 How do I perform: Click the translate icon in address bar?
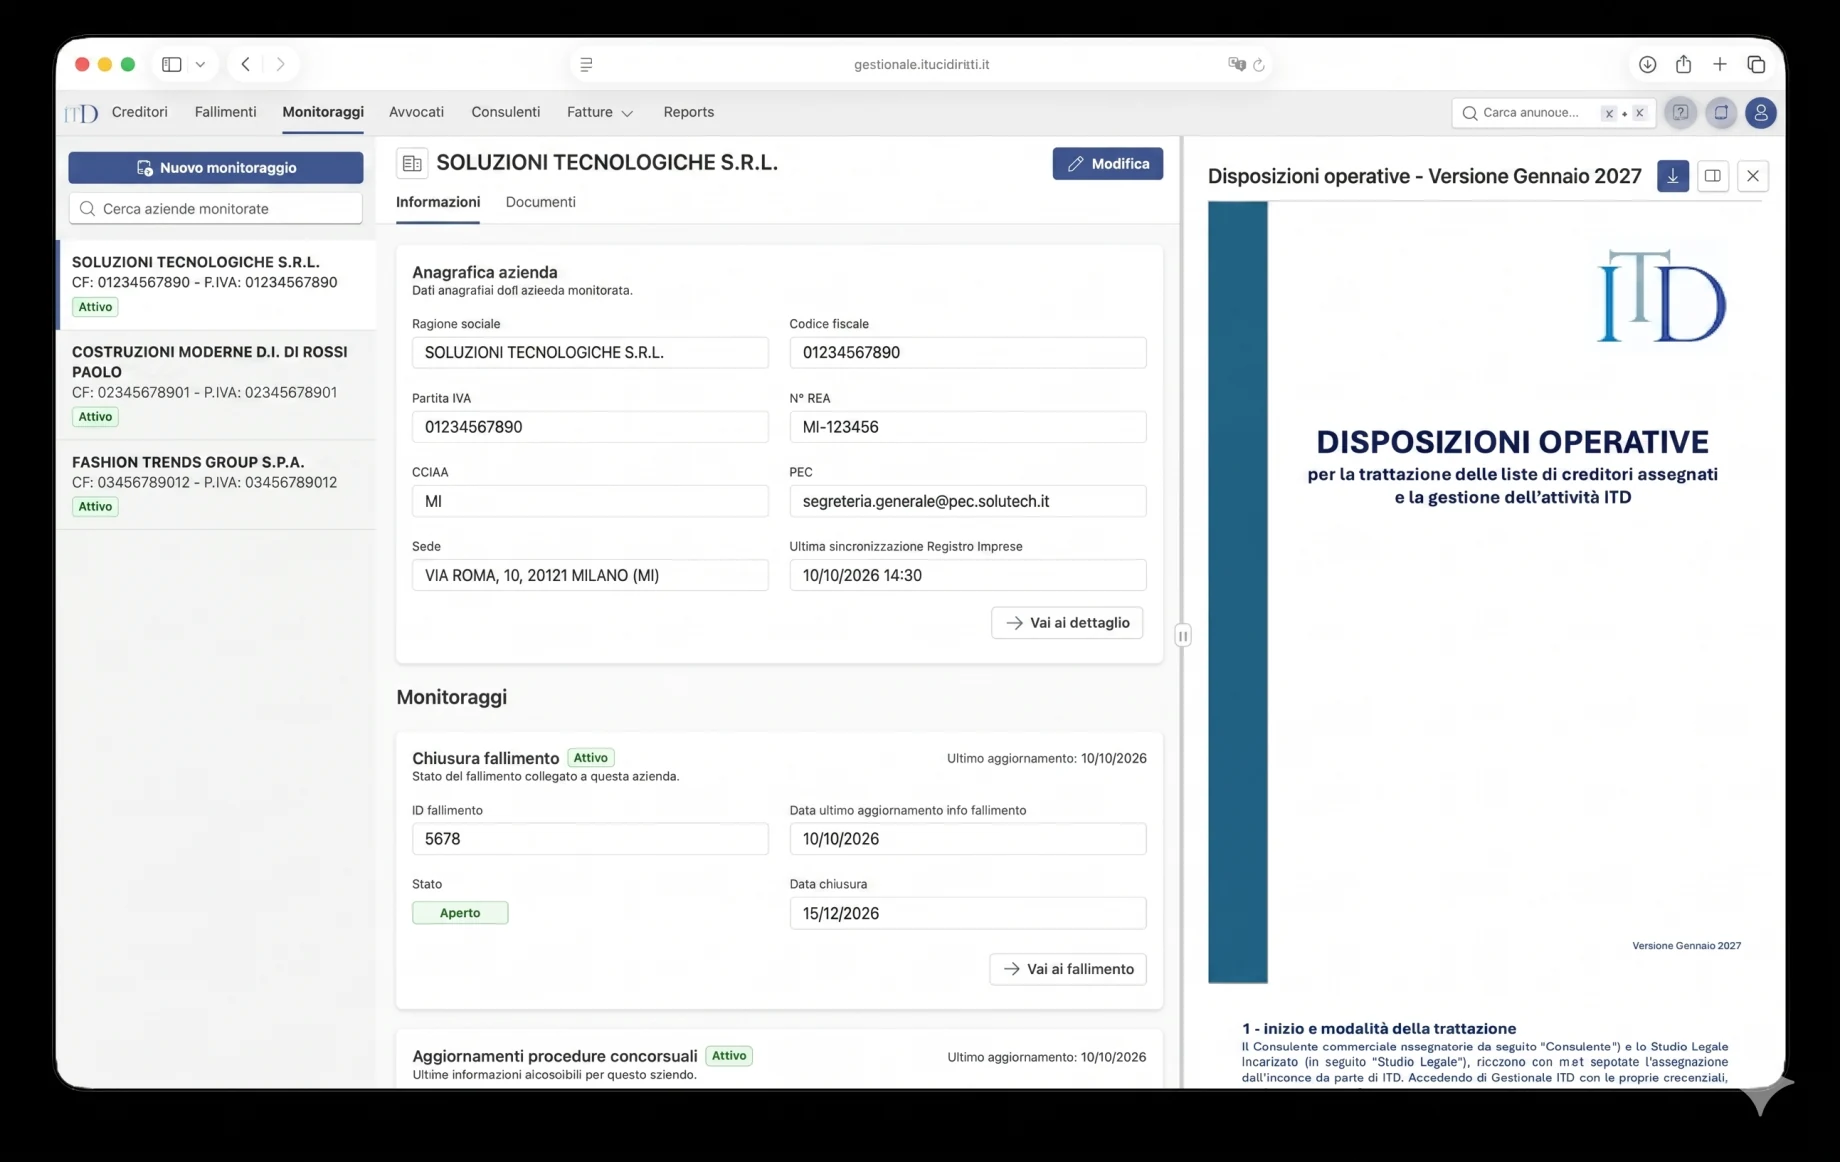pos(1236,64)
